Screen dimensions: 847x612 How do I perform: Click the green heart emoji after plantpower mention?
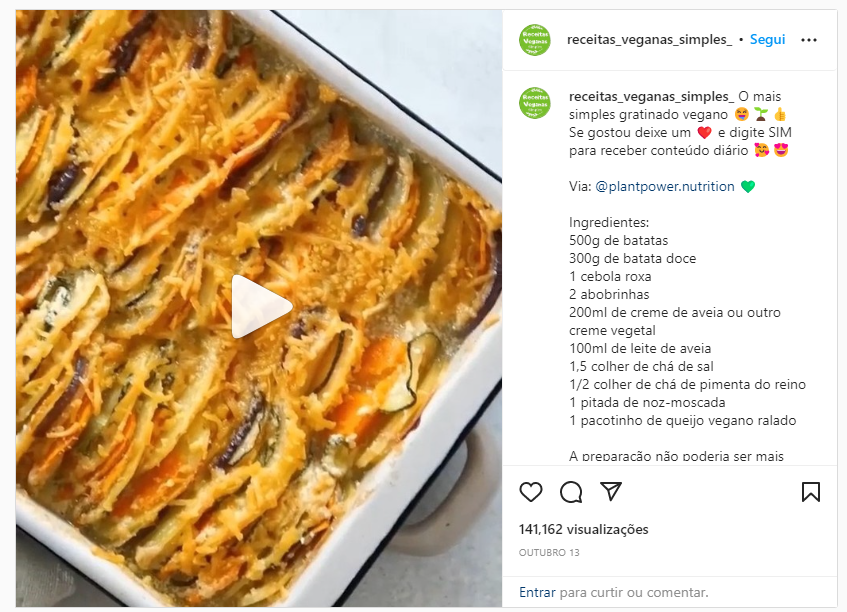coord(748,187)
